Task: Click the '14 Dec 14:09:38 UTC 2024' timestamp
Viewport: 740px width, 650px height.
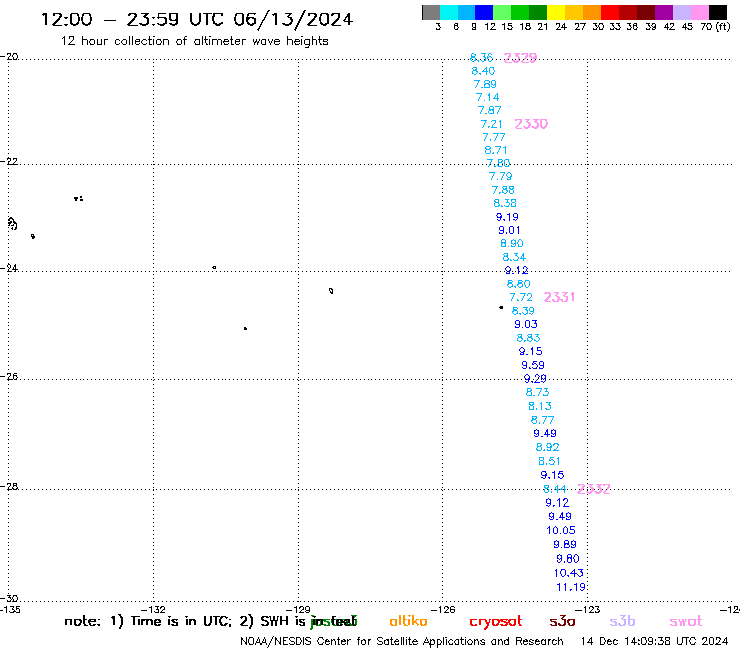Action: [654, 641]
